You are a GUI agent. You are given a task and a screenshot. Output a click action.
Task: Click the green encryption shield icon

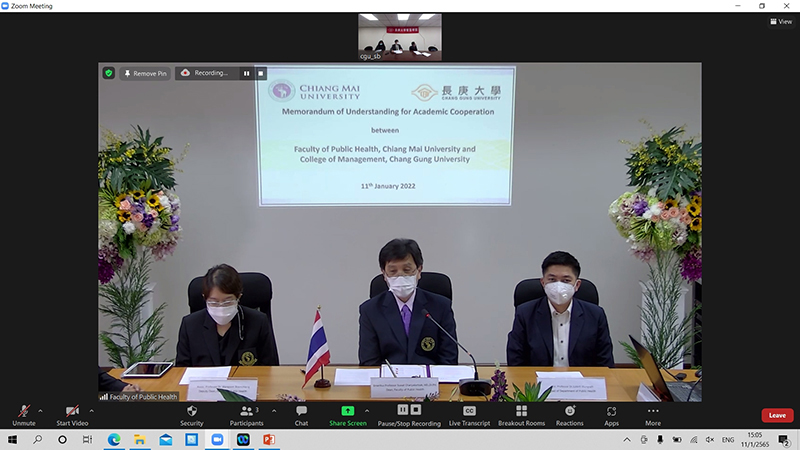point(109,73)
